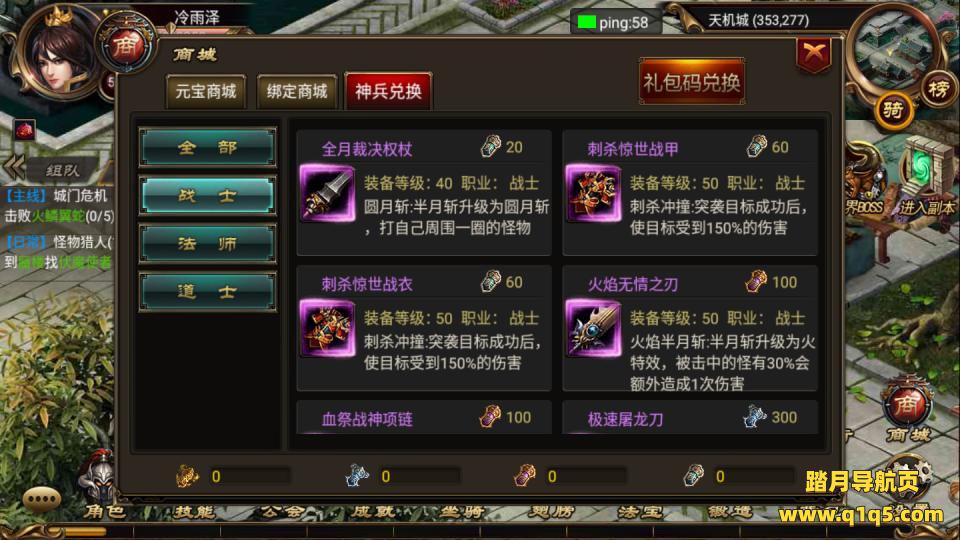Viewport: 960px width, 540px height.
Task: Open the 榜 ranking icon
Action: pyautogui.click(x=937, y=90)
